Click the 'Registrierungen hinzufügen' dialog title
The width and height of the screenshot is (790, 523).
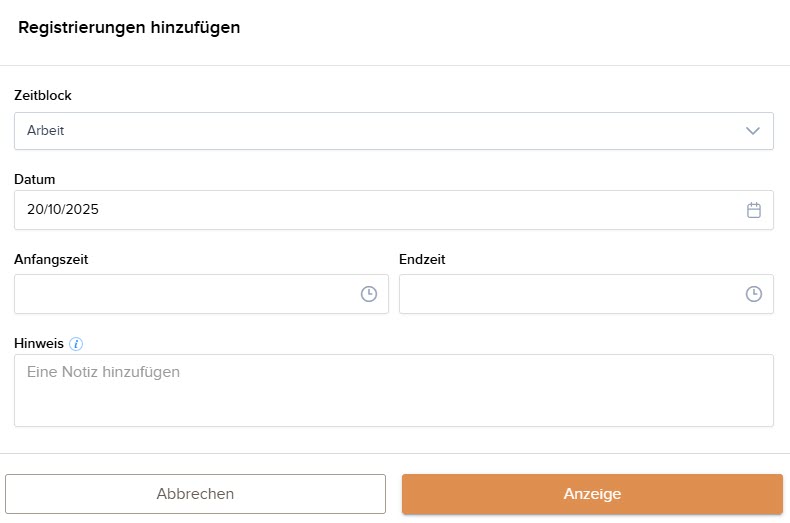(129, 28)
